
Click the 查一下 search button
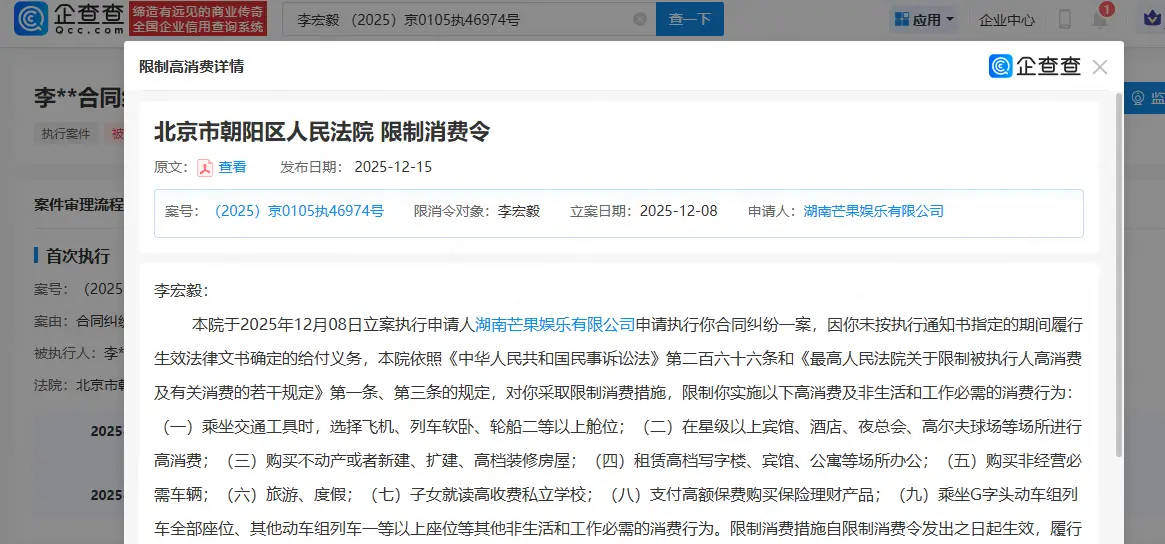pyautogui.click(x=689, y=19)
